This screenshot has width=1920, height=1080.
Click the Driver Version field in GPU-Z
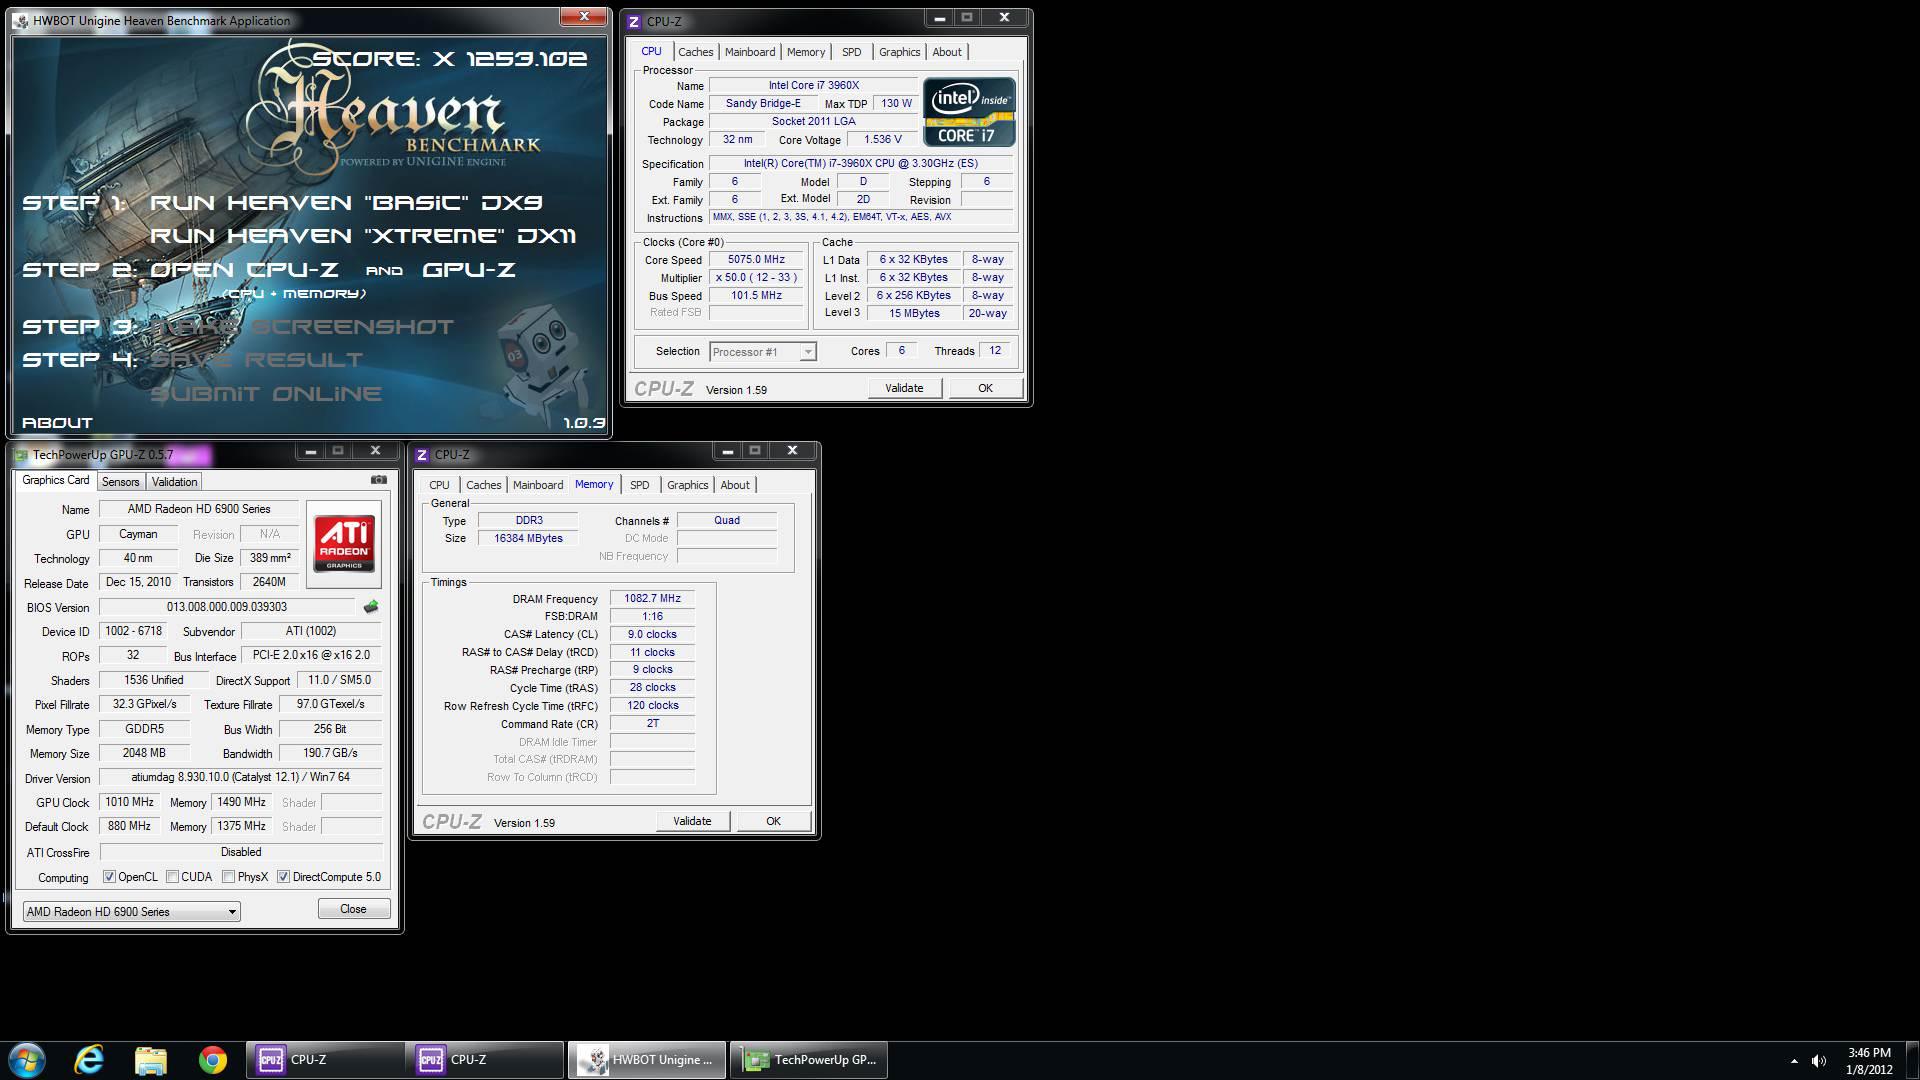(240, 777)
